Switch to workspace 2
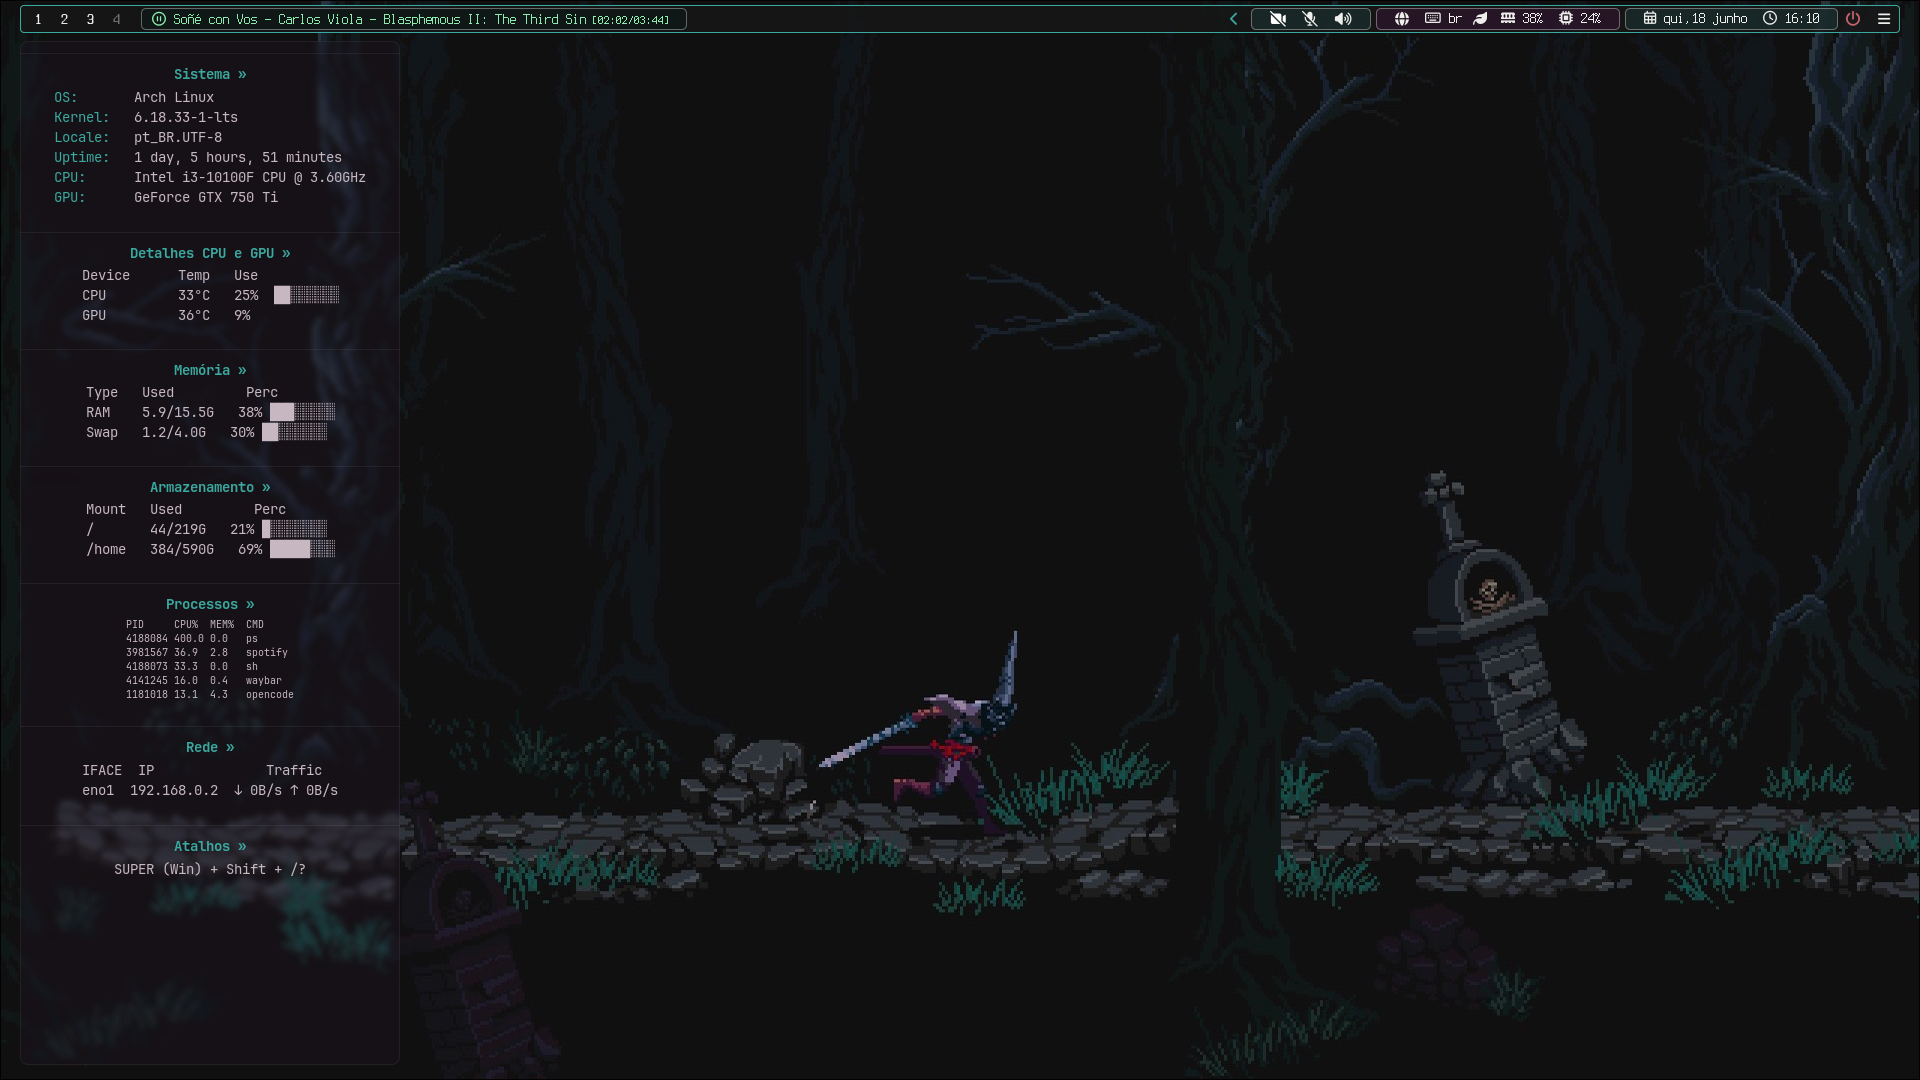Image resolution: width=1920 pixels, height=1080 pixels. pyautogui.click(x=64, y=19)
